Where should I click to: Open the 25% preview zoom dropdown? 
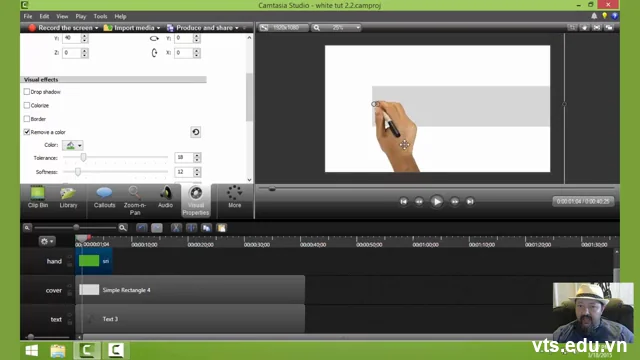pyautogui.click(x=337, y=28)
